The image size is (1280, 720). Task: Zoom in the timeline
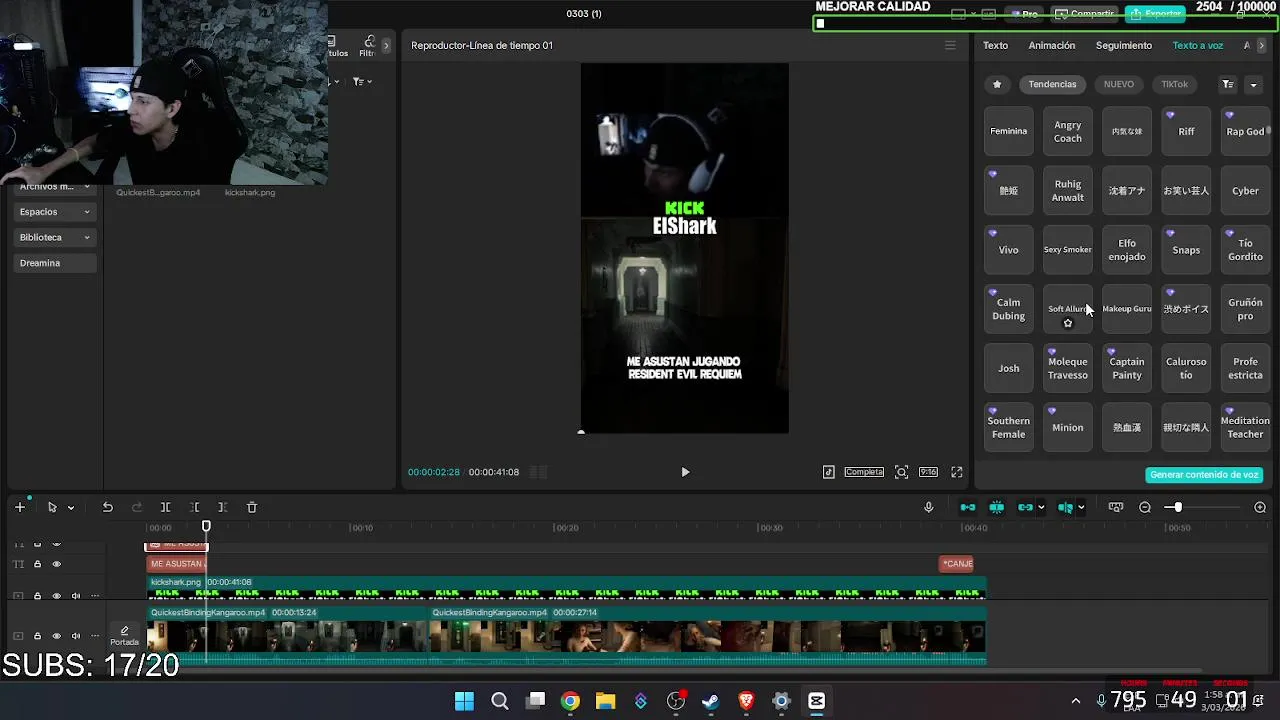[x=1260, y=507]
